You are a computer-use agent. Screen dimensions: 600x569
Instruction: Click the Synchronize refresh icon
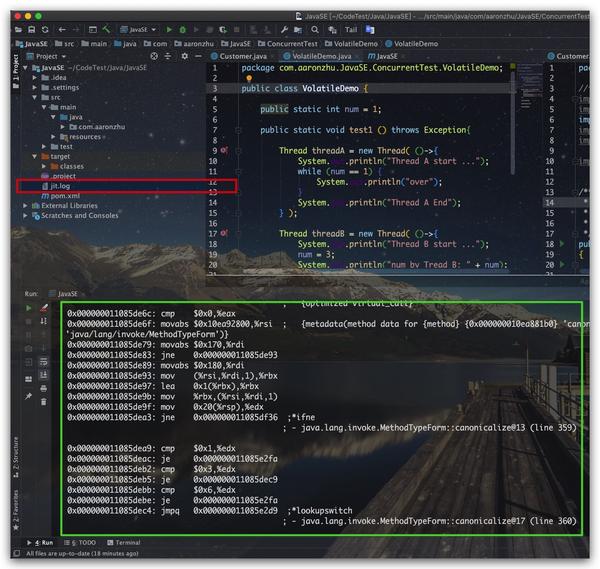point(45,30)
